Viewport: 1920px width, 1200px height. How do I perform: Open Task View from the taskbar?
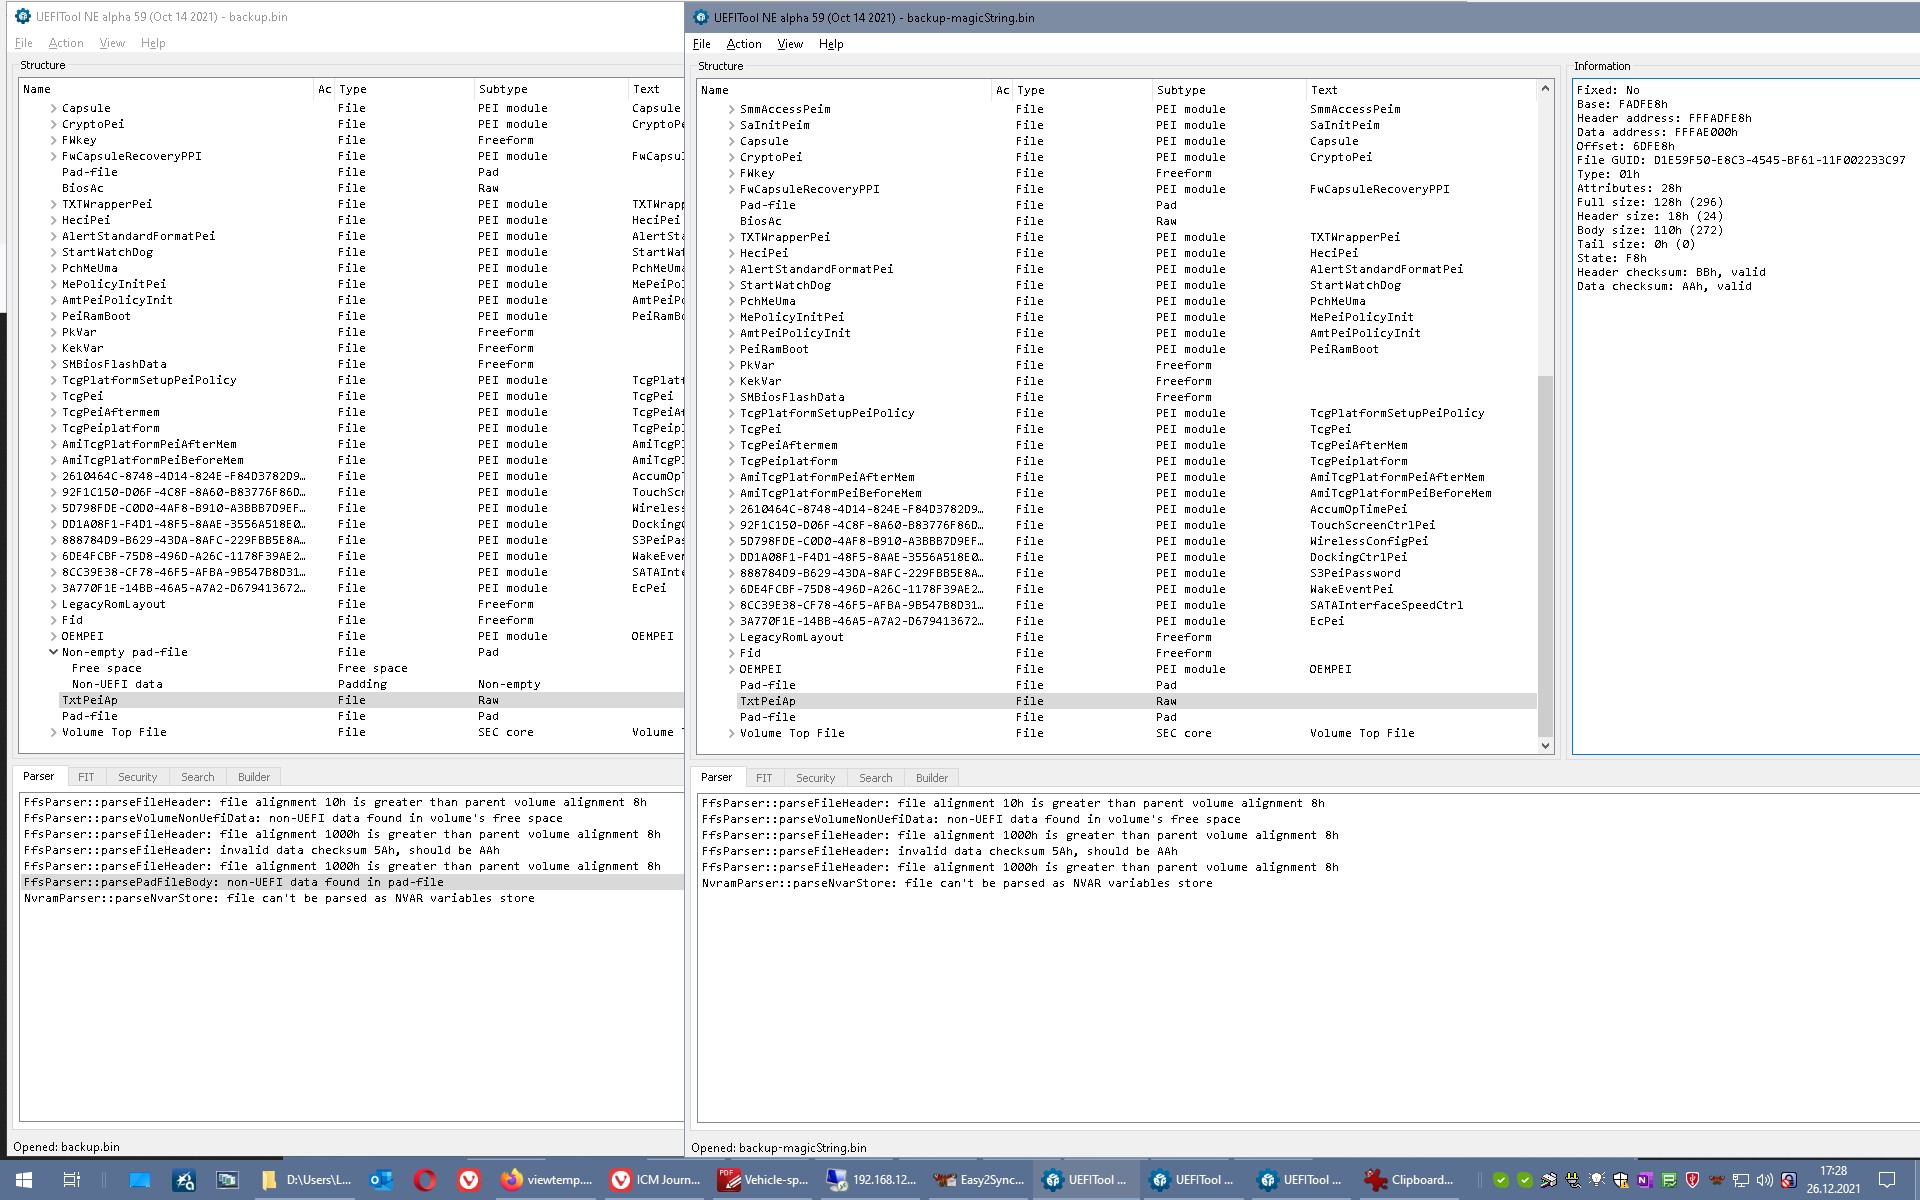coord(71,1180)
